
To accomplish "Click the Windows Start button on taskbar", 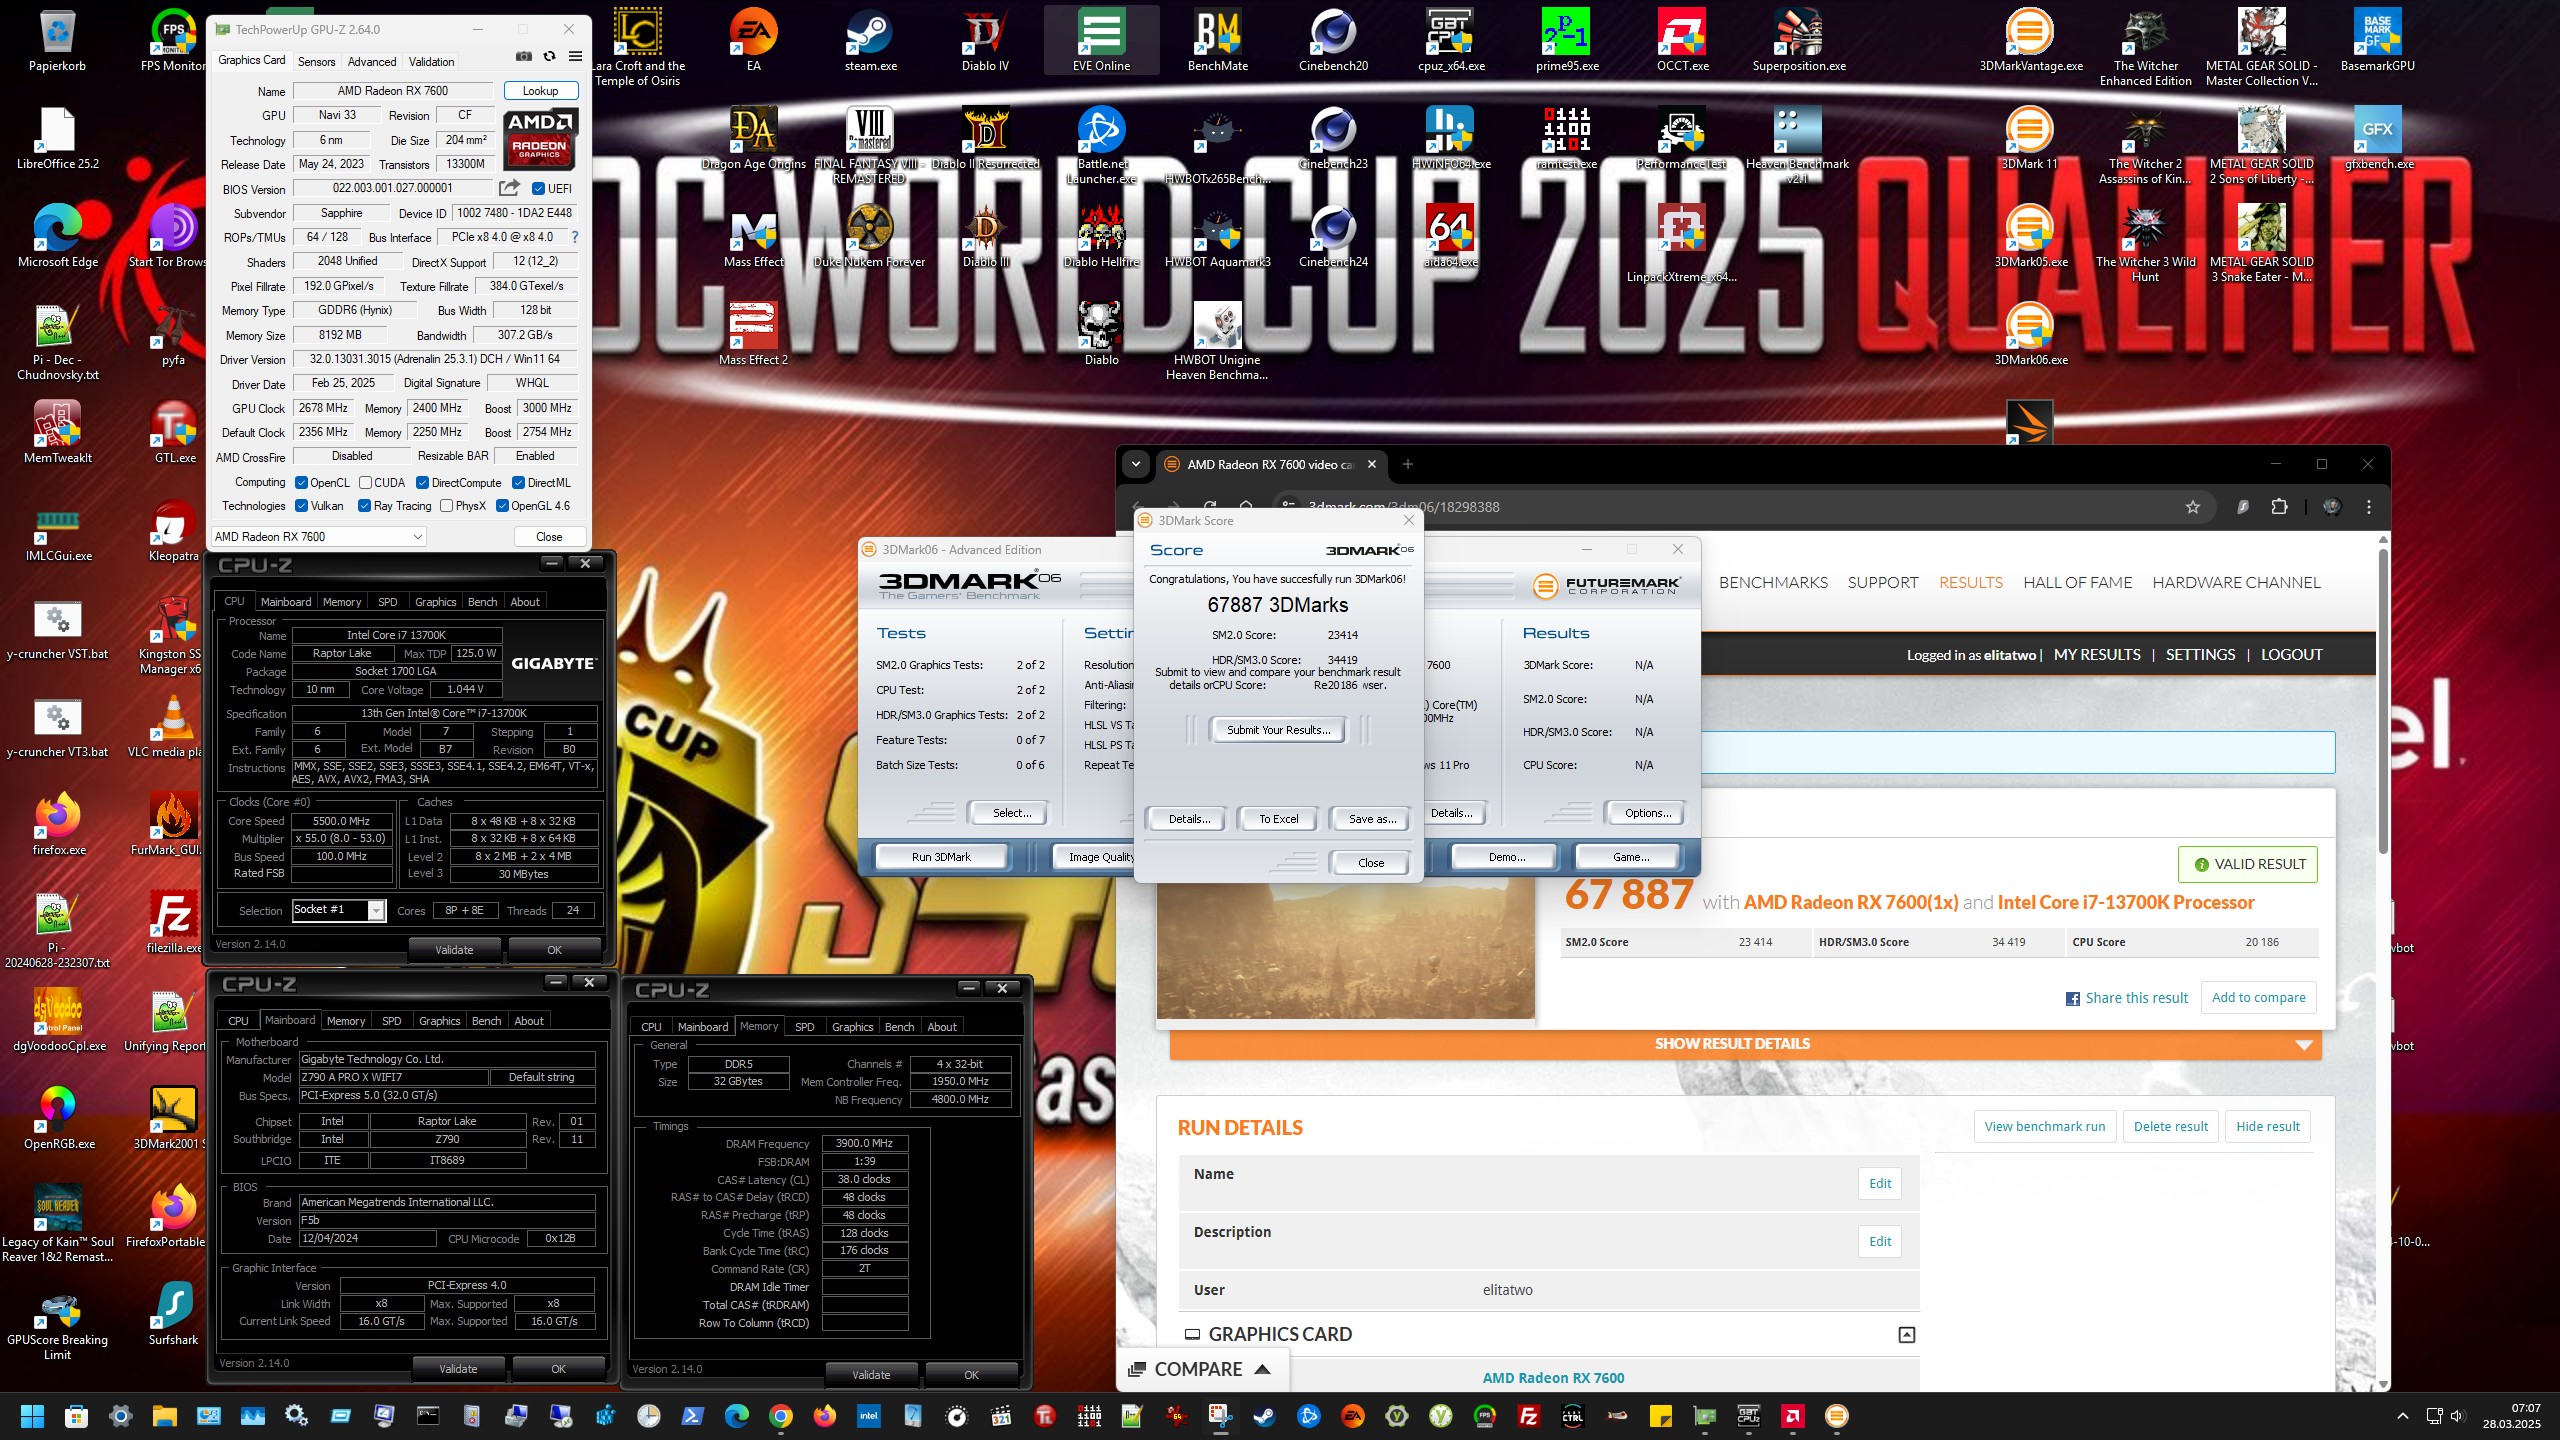I will click(32, 1416).
